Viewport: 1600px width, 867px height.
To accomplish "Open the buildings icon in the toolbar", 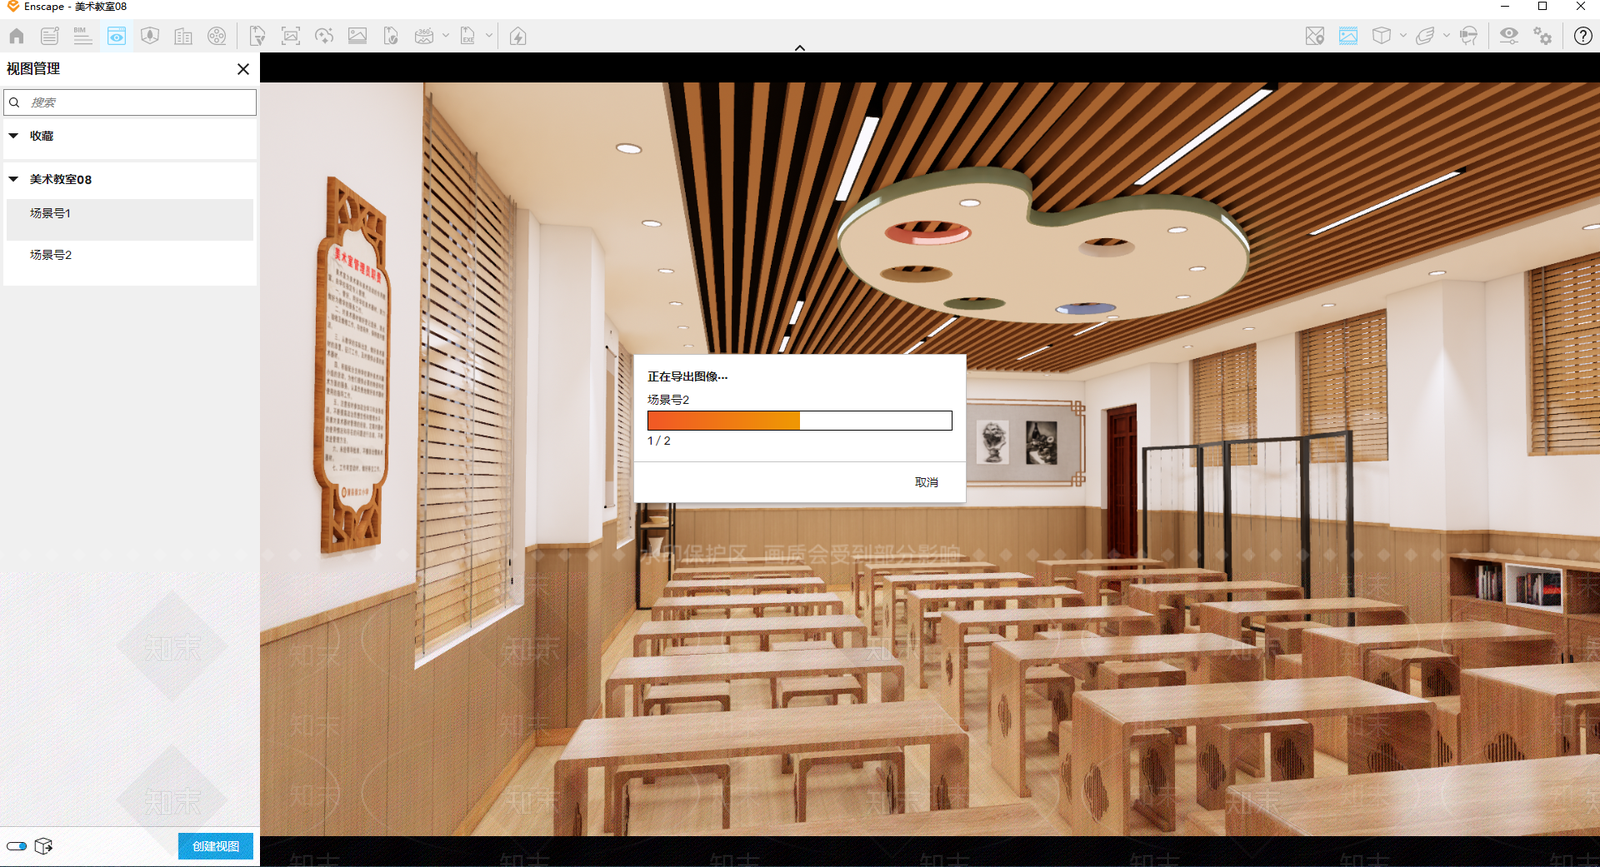I will 183,36.
